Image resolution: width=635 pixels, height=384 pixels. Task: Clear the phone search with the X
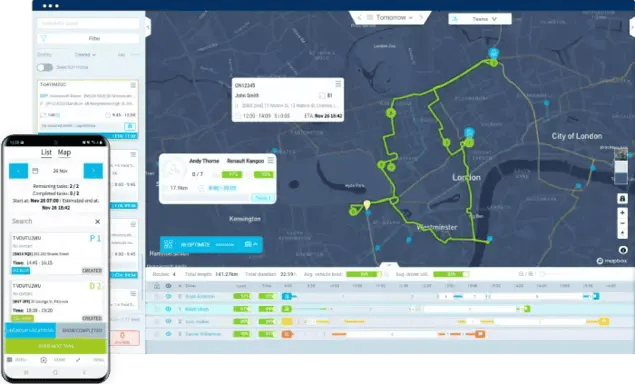tap(98, 222)
